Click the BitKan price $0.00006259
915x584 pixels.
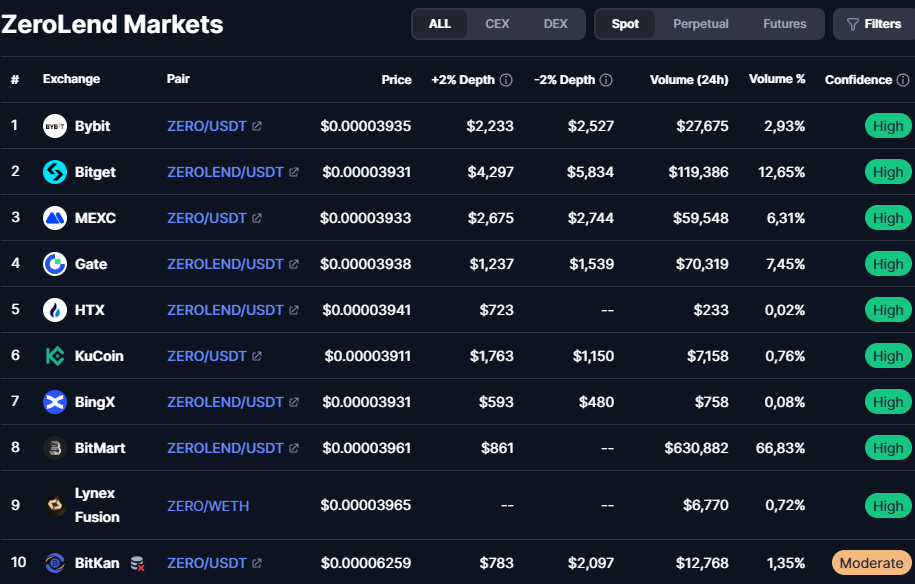point(366,563)
